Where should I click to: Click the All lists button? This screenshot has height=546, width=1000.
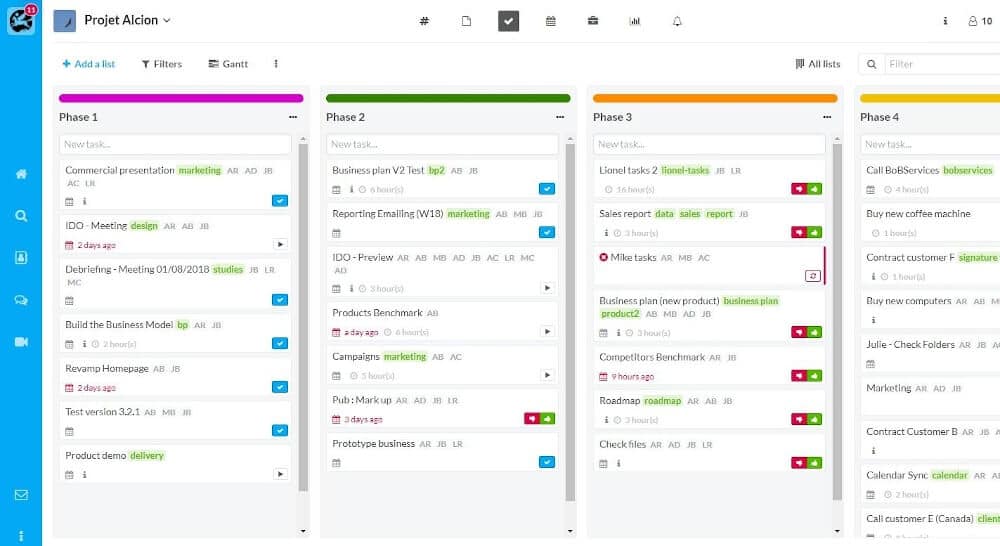click(817, 64)
